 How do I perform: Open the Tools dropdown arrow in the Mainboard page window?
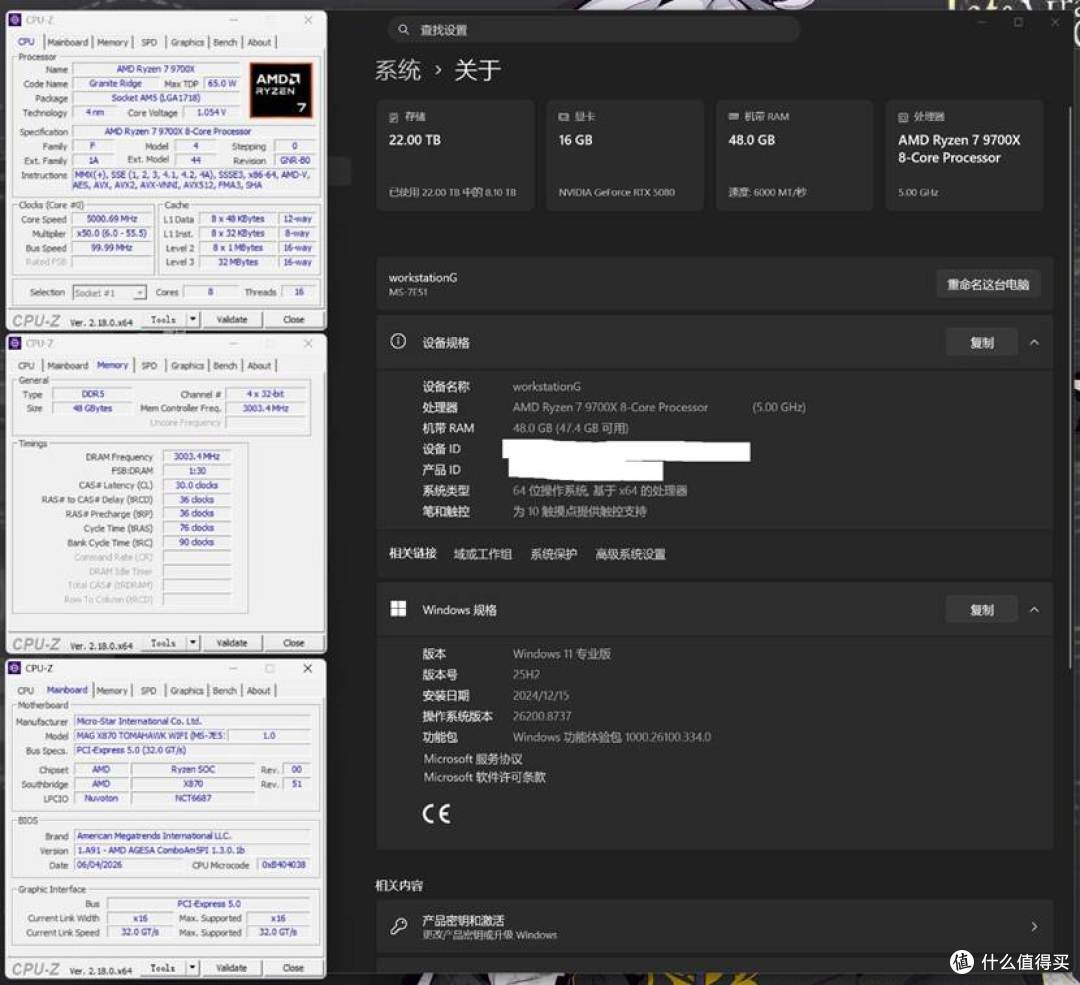(193, 968)
